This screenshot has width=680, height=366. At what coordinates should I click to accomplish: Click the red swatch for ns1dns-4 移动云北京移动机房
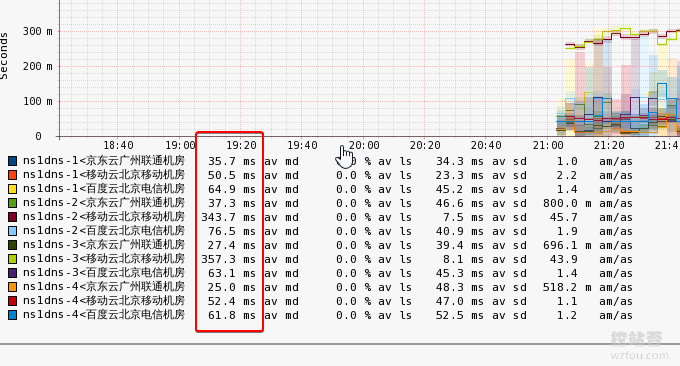point(13,301)
